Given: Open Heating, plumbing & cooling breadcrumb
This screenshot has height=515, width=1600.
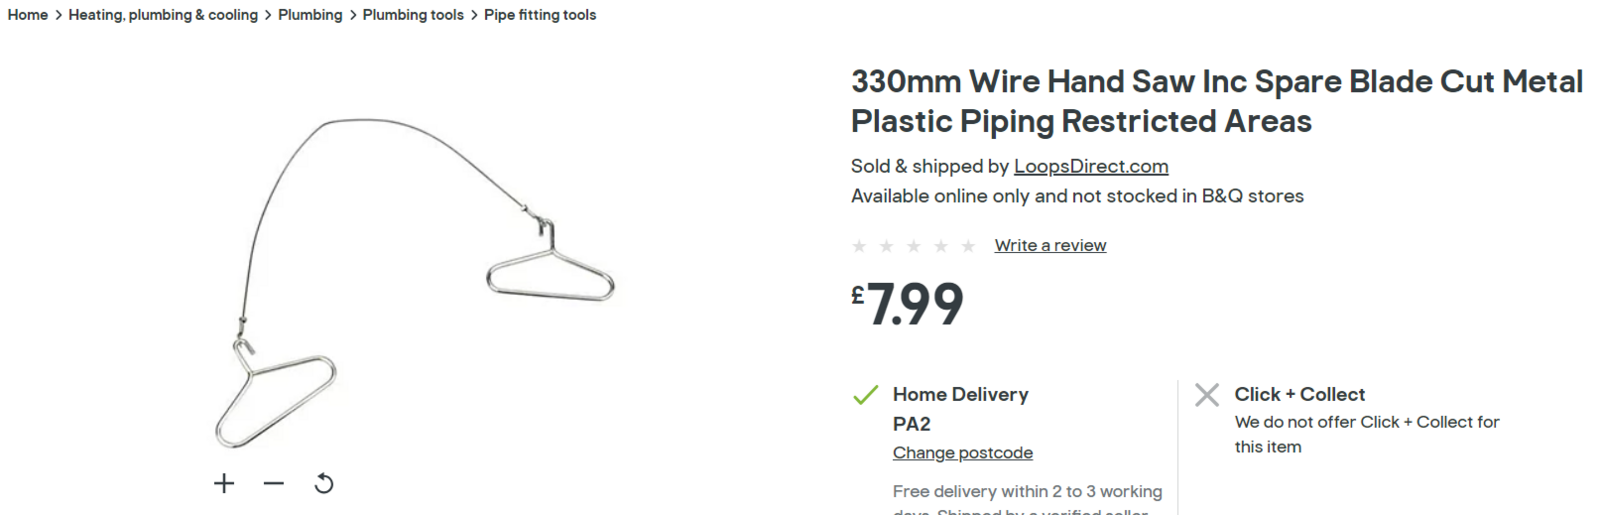Looking at the screenshot, I should pyautogui.click(x=163, y=15).
